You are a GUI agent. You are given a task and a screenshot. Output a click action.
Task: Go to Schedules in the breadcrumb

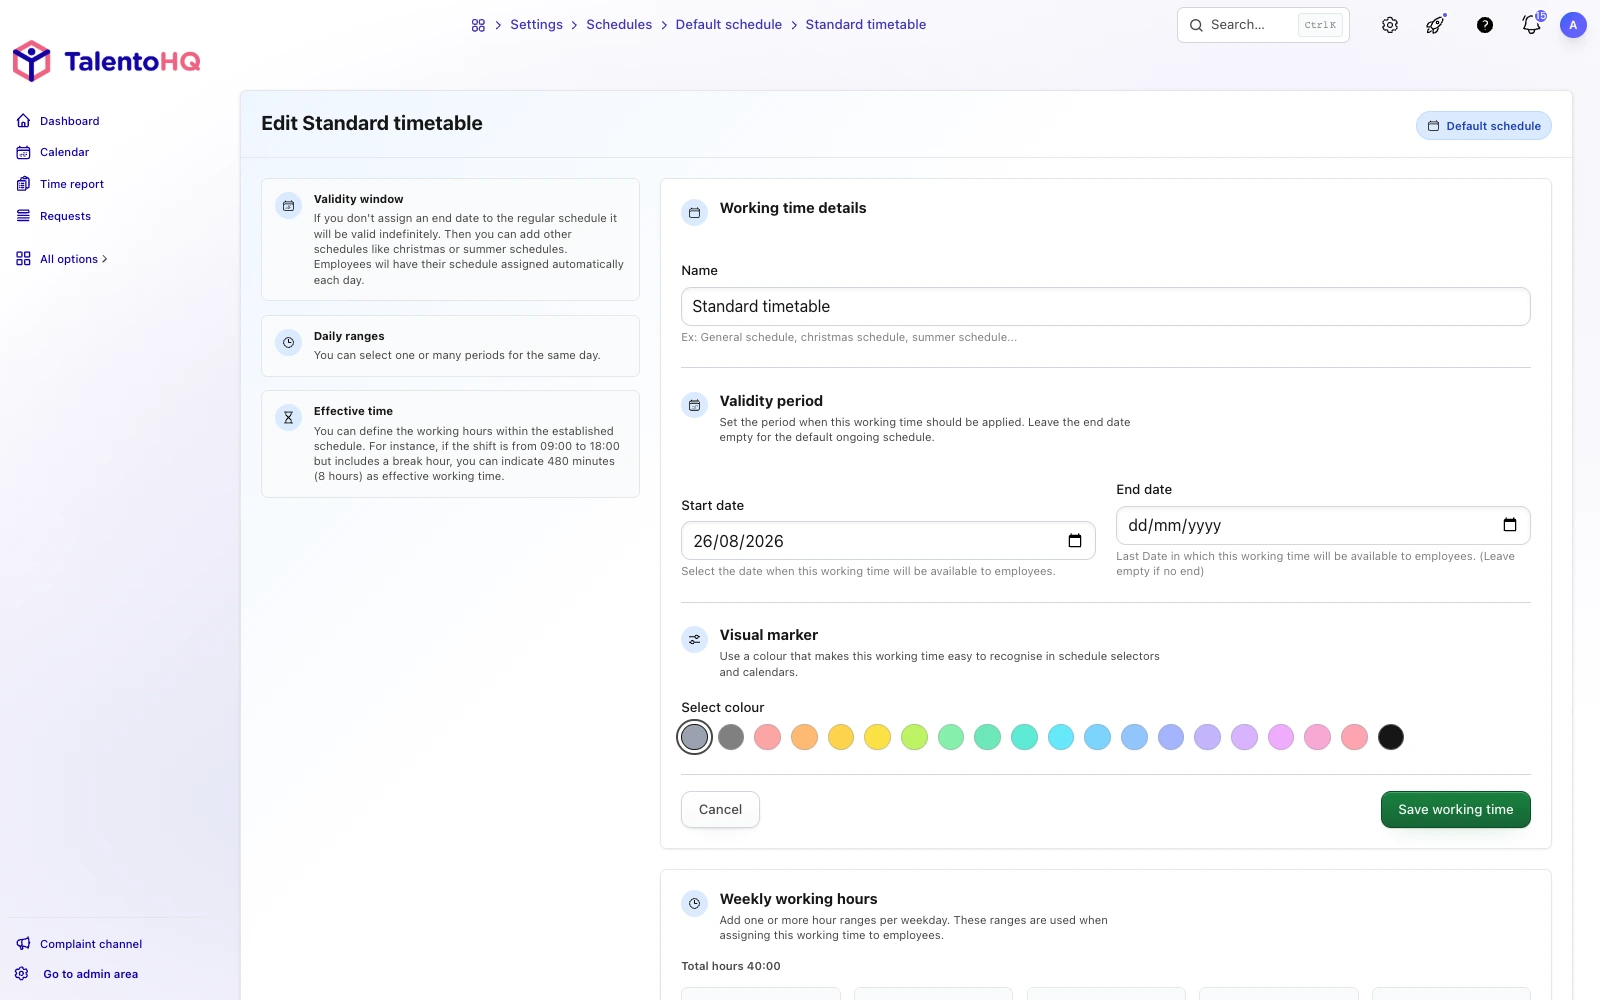click(x=619, y=25)
